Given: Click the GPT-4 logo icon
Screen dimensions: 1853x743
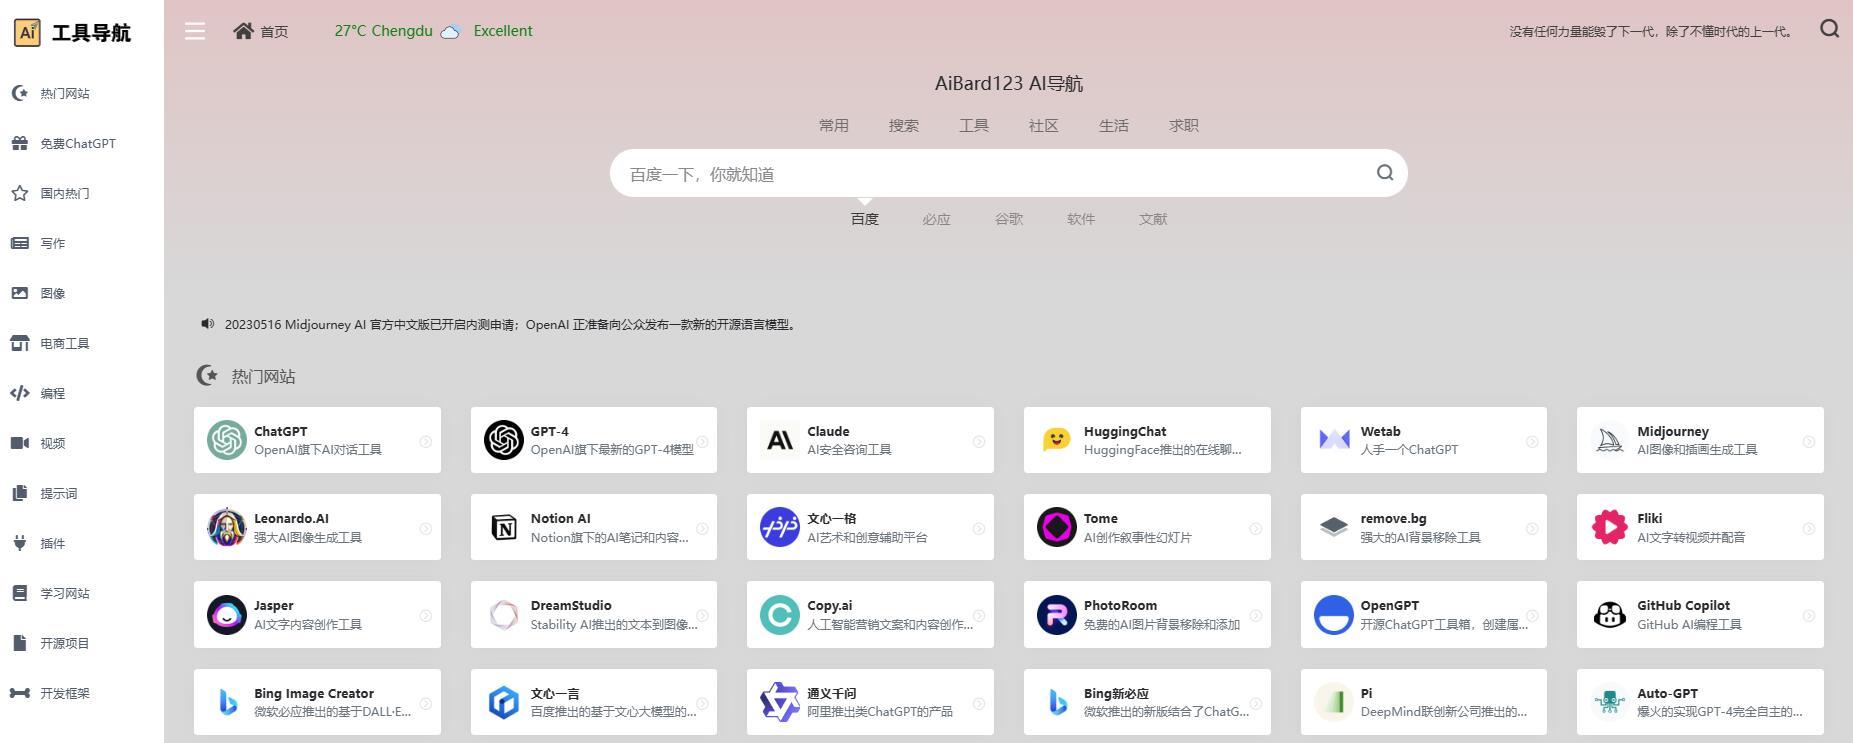Looking at the screenshot, I should [x=504, y=440].
